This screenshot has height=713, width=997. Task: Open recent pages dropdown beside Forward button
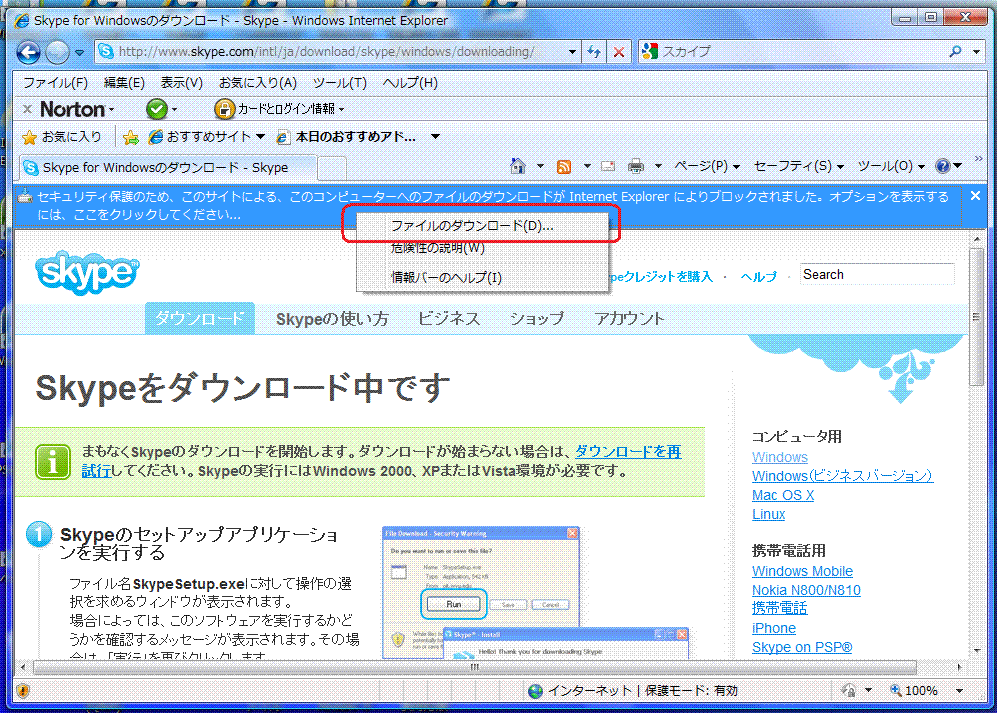79,53
